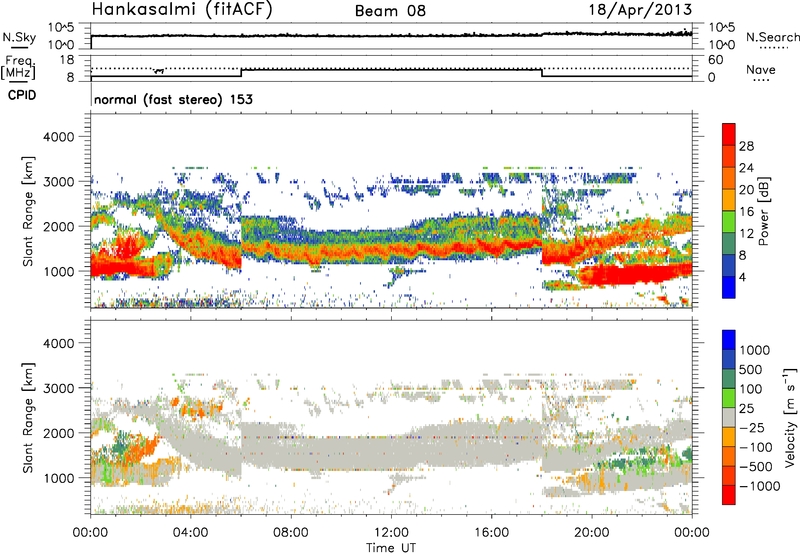Screen dimensions: 800x554
Task: Click the 'CPID' label
Action: pos(22,95)
